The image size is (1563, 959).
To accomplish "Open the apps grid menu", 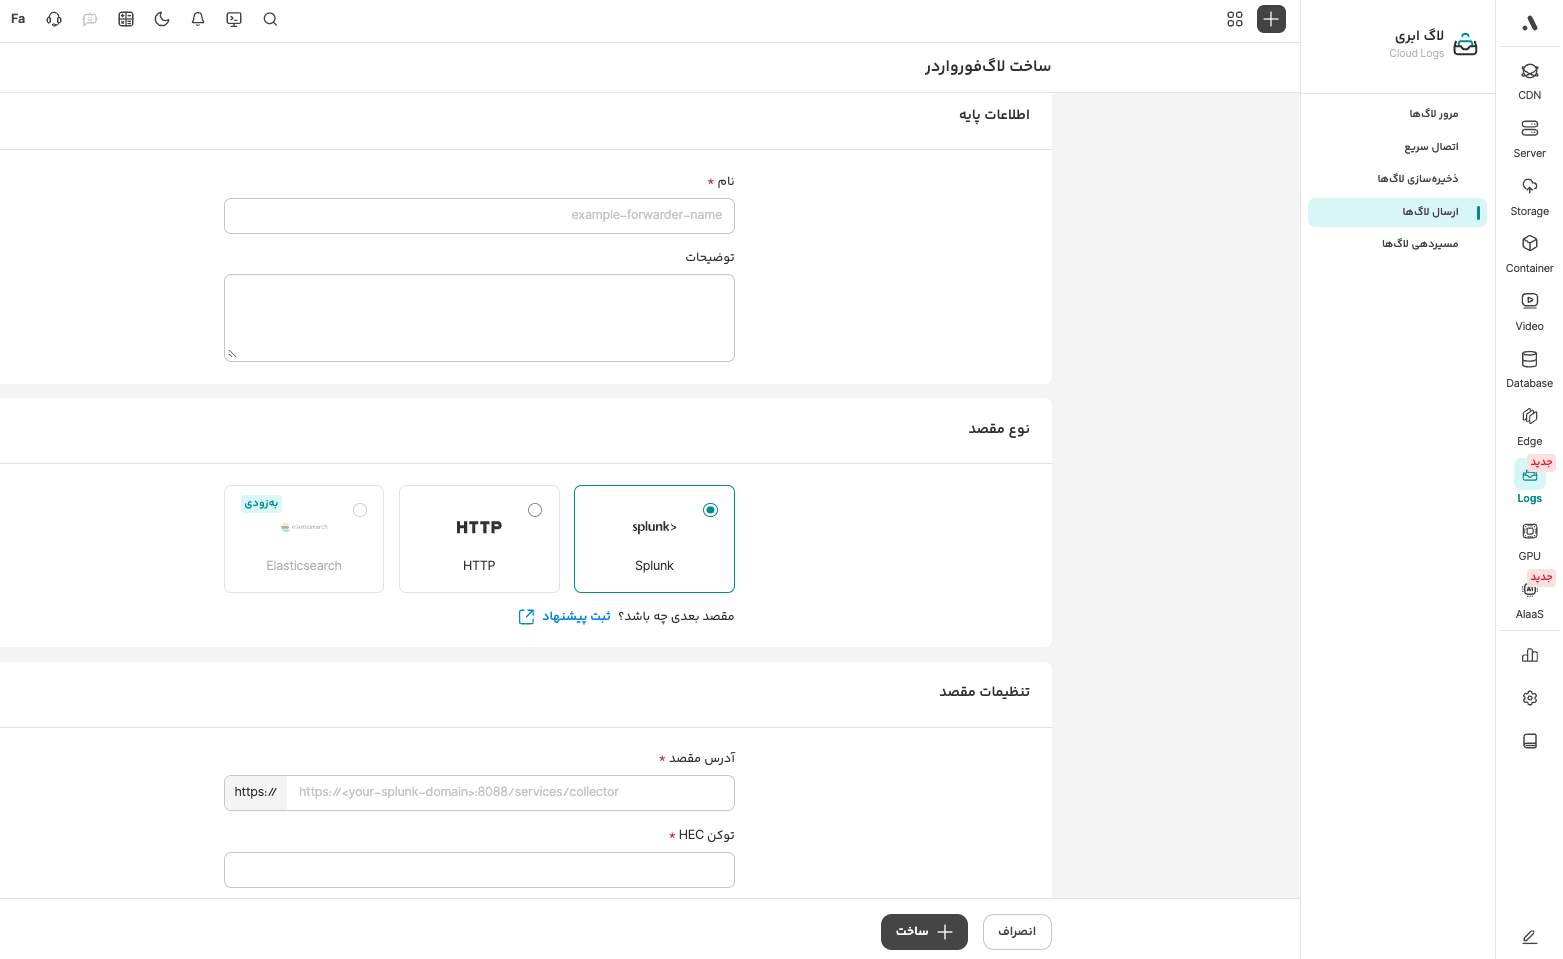I will [1235, 19].
